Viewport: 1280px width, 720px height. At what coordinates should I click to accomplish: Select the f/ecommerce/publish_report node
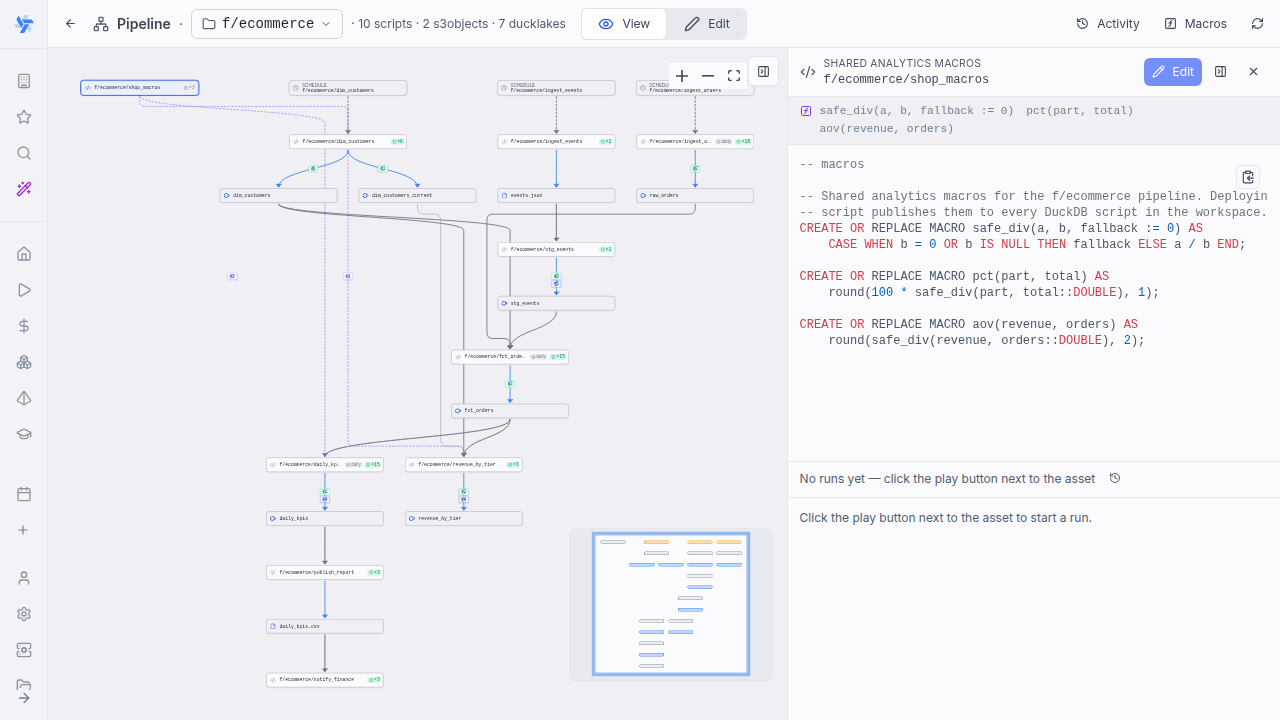[325, 573]
